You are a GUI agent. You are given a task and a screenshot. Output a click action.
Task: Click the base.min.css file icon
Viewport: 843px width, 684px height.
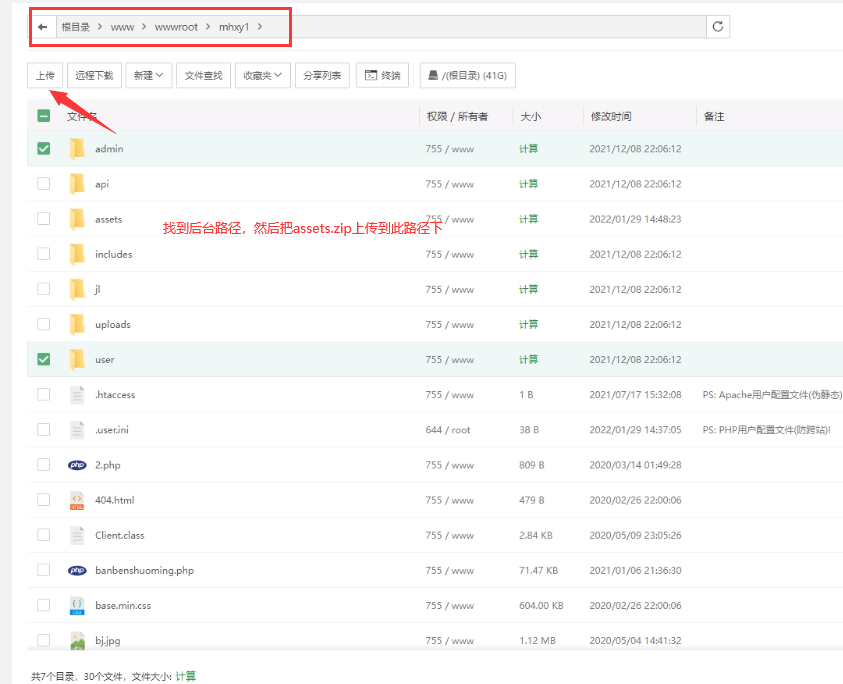pos(77,605)
